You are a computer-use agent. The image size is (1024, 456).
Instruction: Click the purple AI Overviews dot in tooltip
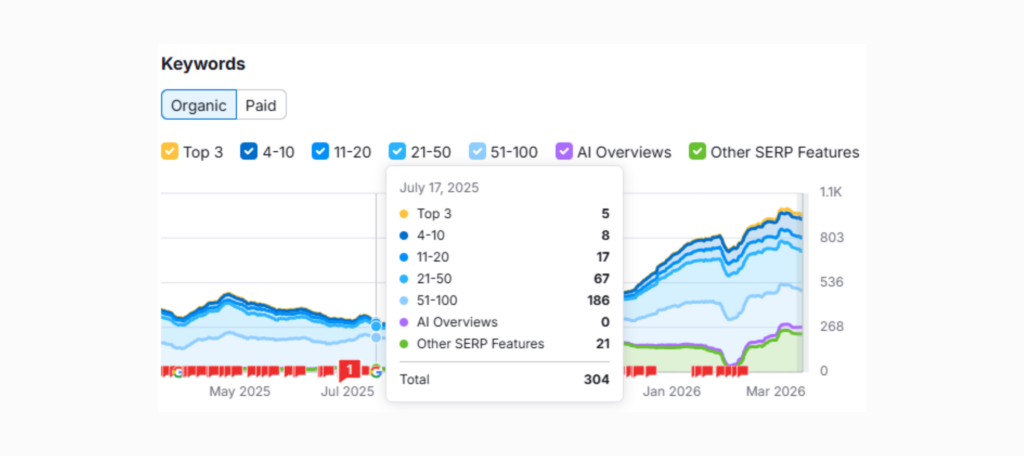(x=403, y=322)
